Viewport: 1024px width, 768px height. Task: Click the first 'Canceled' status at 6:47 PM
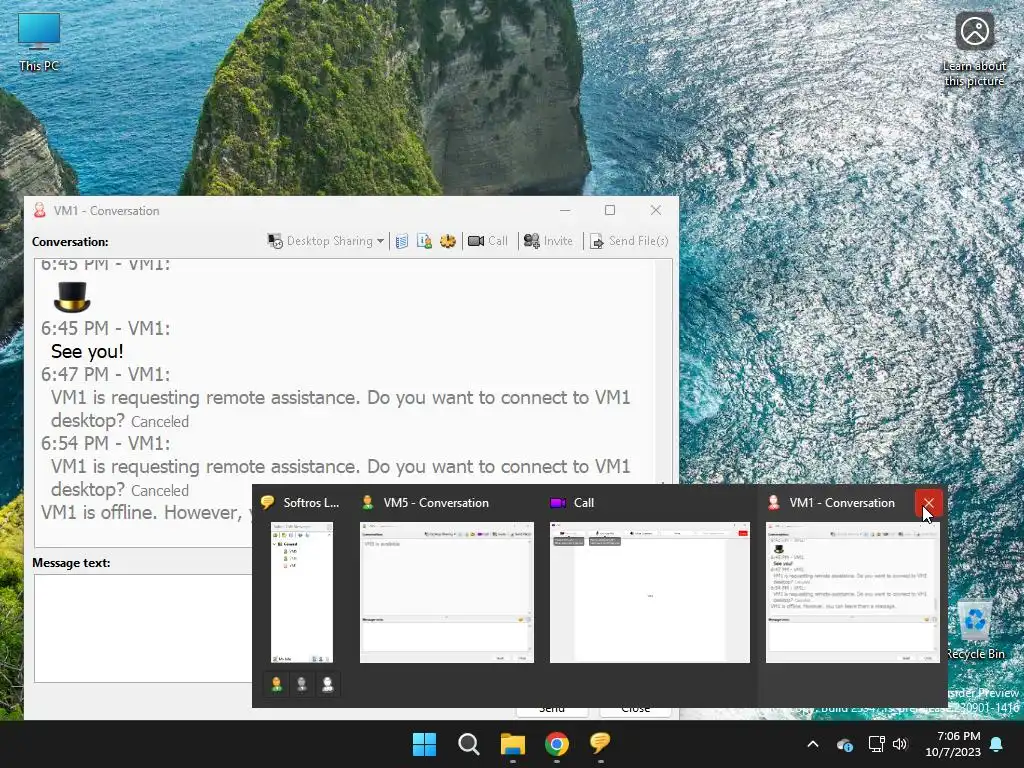coord(160,422)
